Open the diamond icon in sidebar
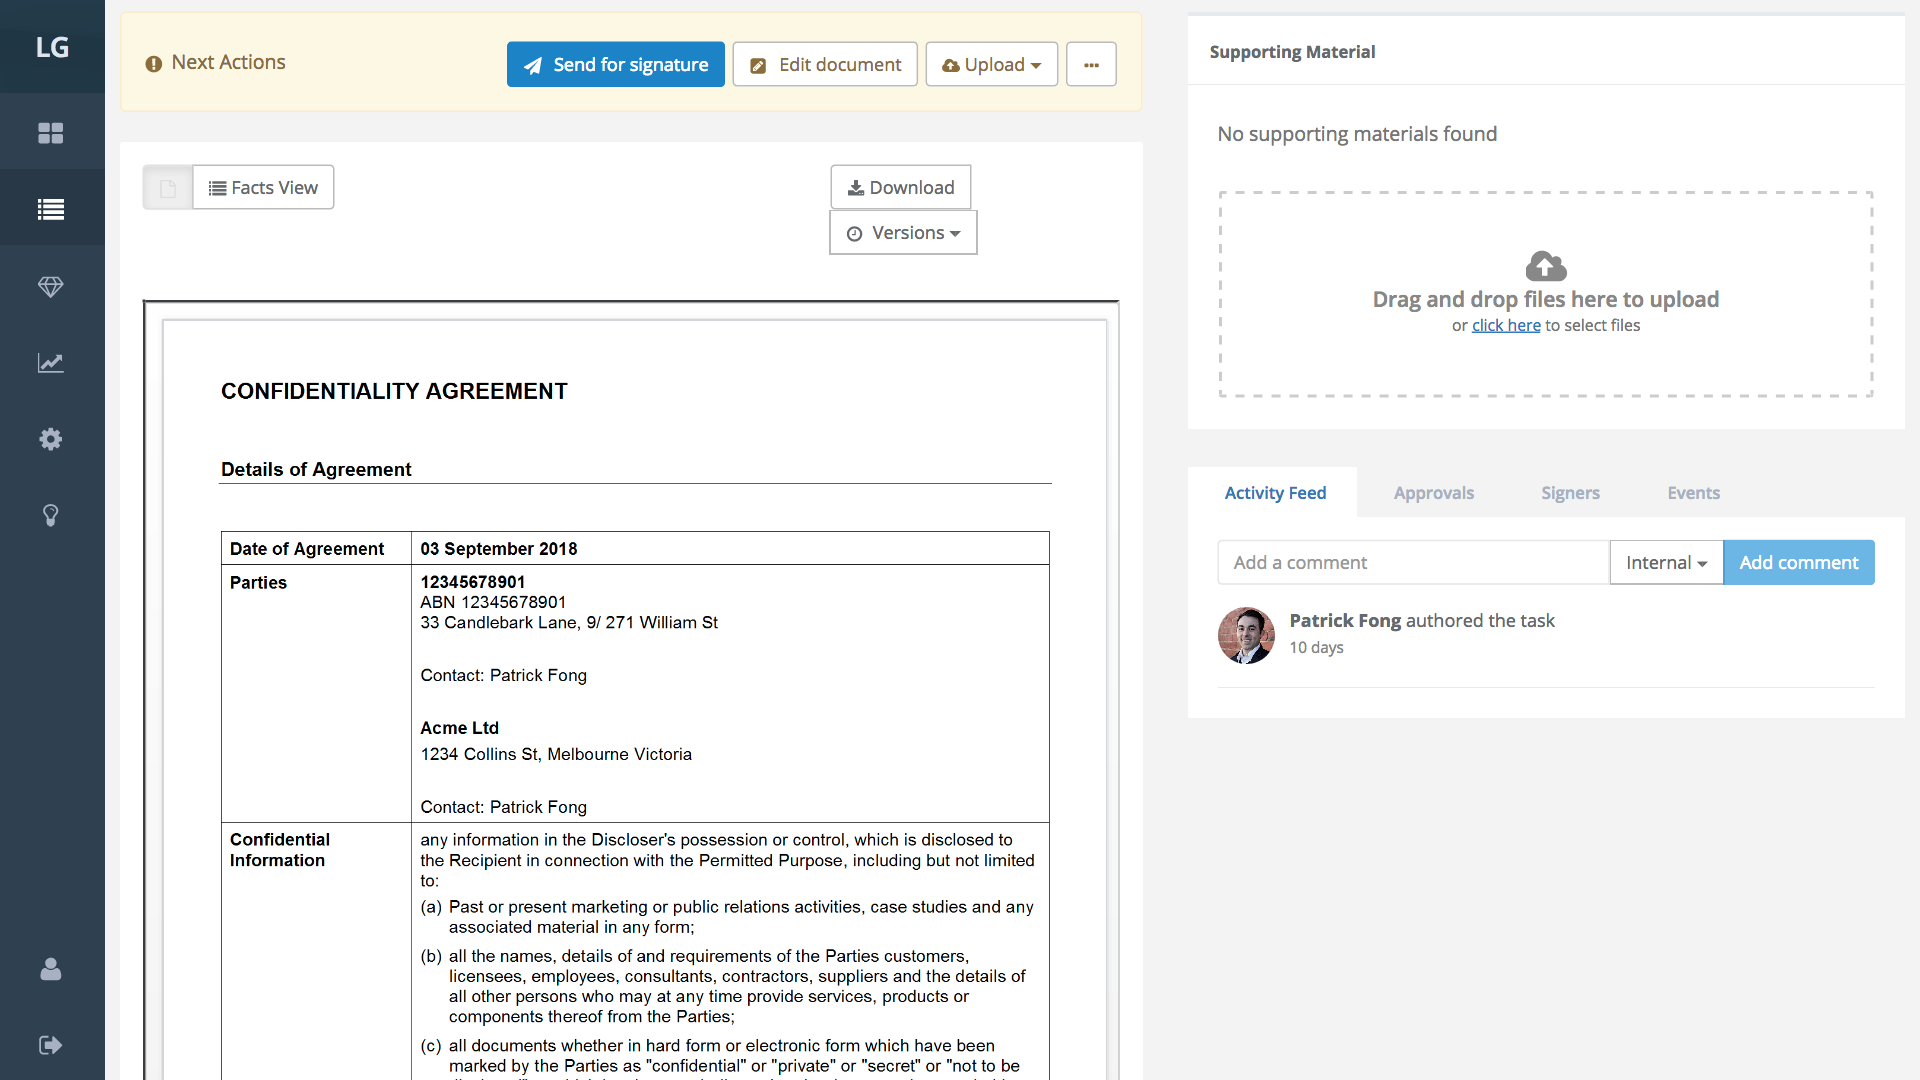The width and height of the screenshot is (1920, 1080). point(51,287)
